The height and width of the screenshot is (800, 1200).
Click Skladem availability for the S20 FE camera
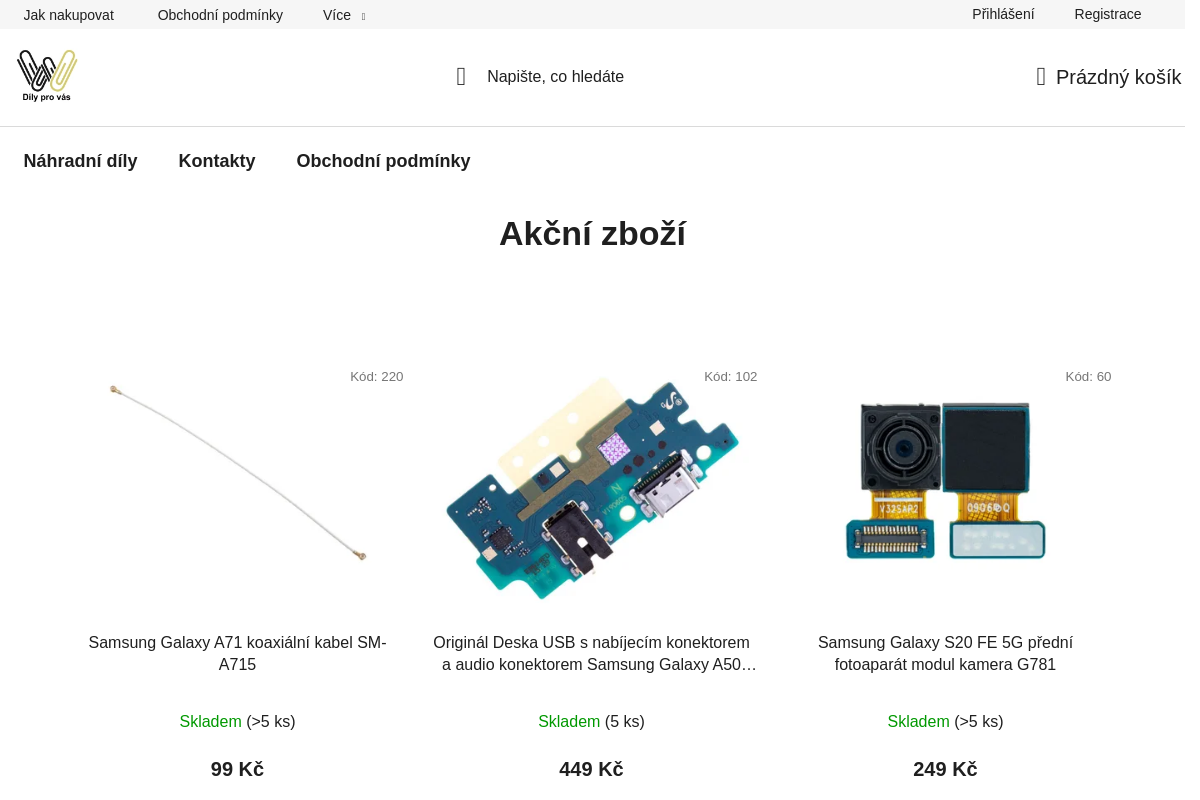tap(946, 722)
